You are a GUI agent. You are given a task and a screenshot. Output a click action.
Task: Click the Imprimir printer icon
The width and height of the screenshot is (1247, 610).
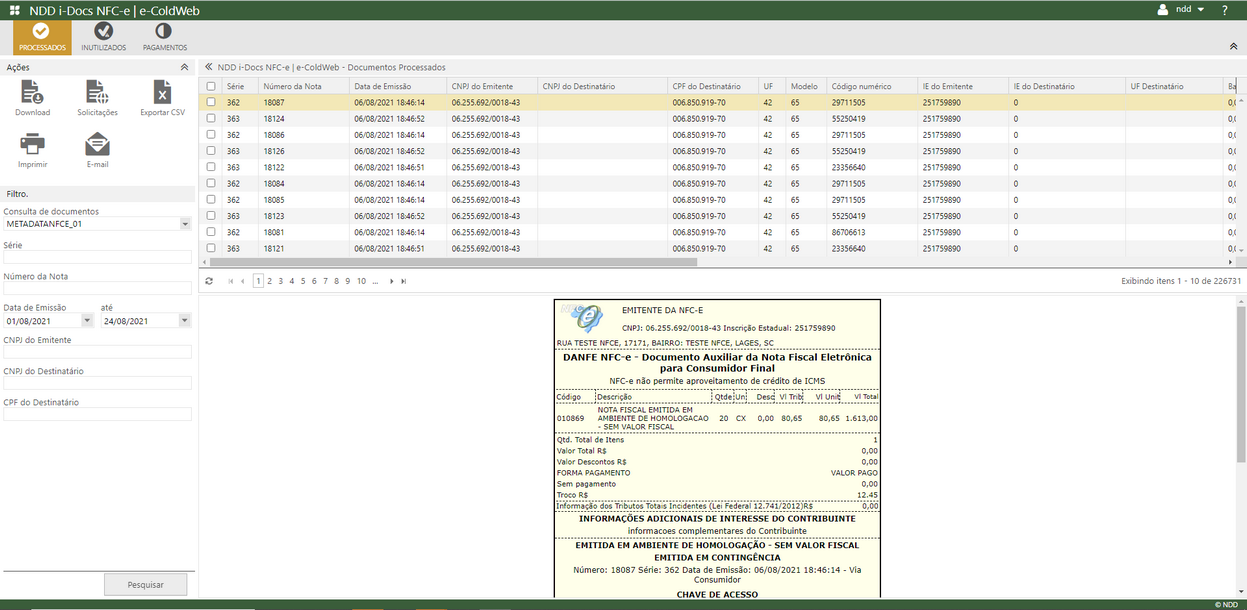(32, 144)
